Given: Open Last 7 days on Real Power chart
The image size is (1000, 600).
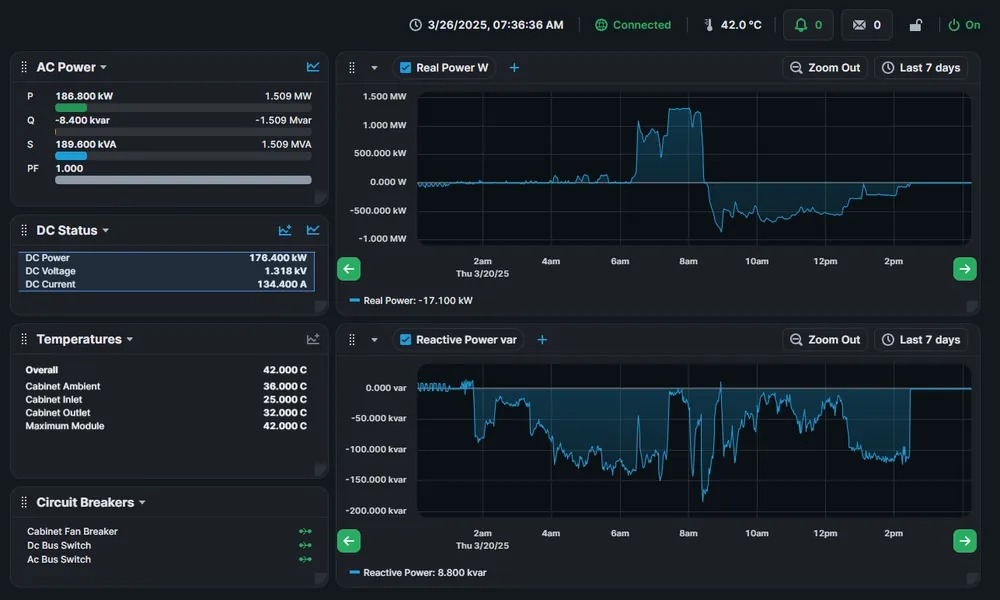Looking at the screenshot, I should click(921, 68).
